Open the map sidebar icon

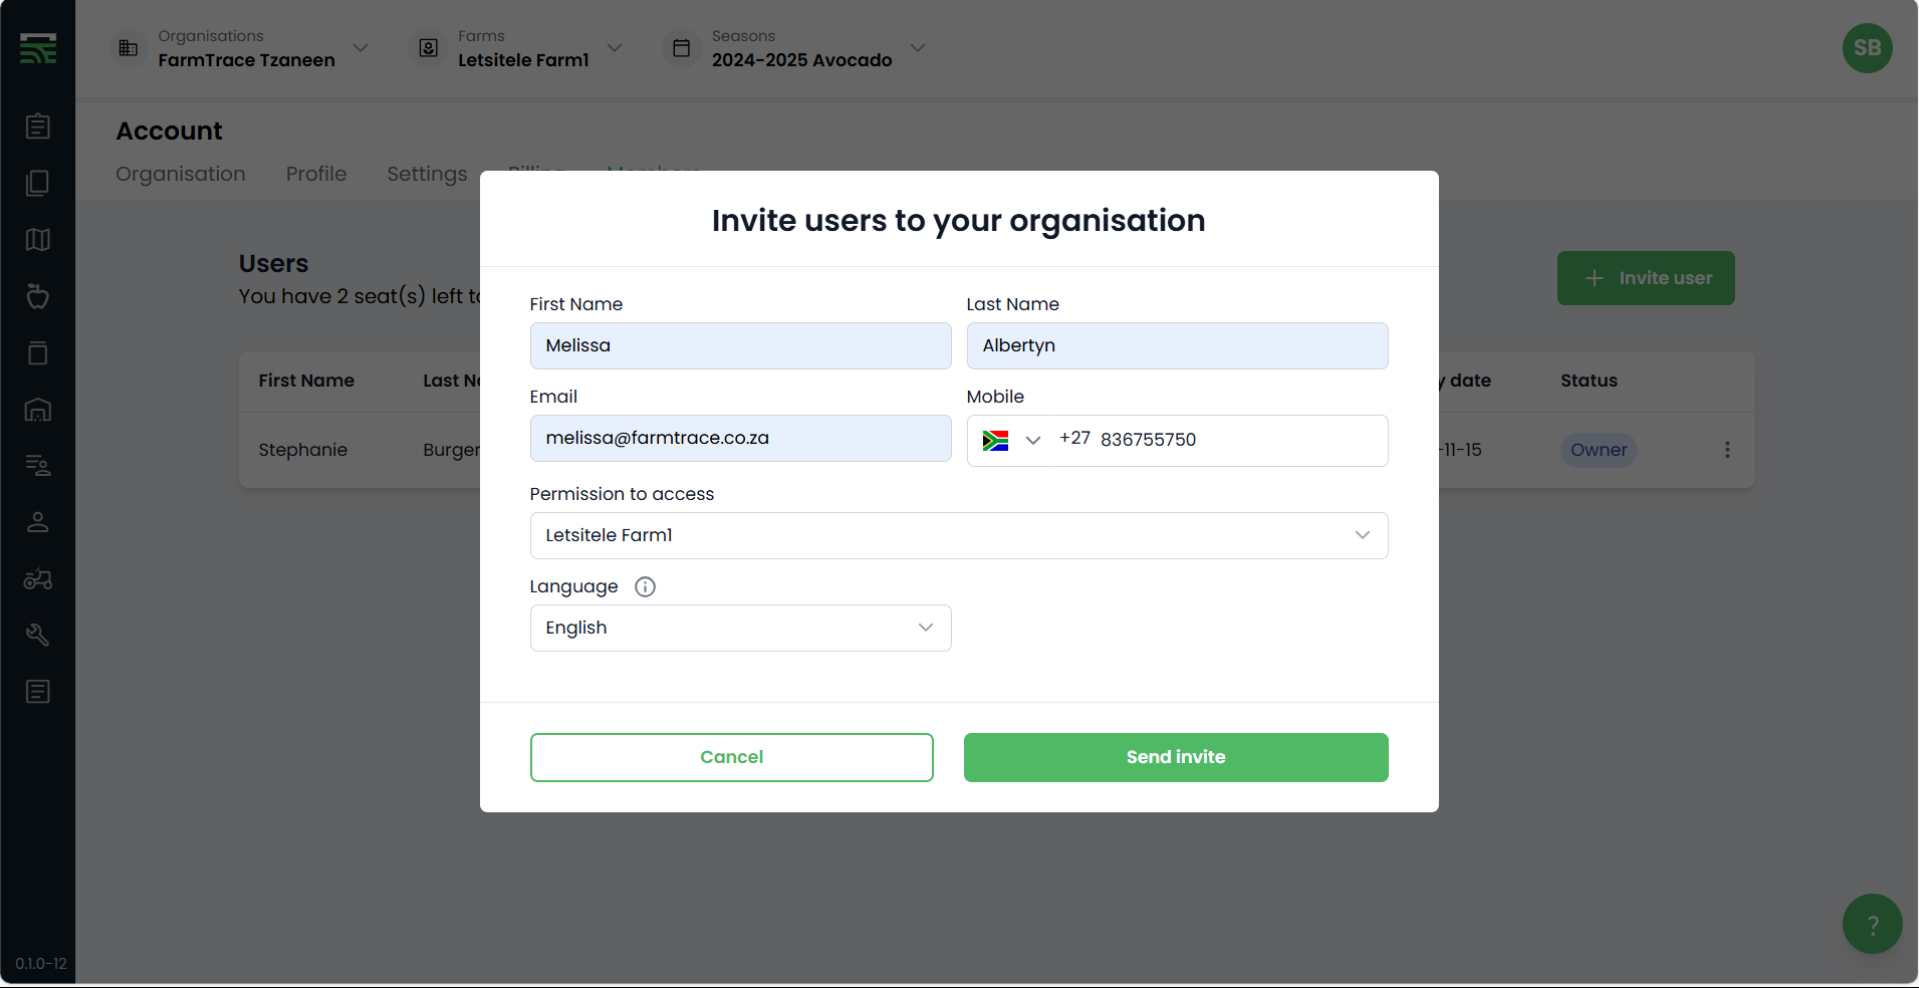click(38, 240)
